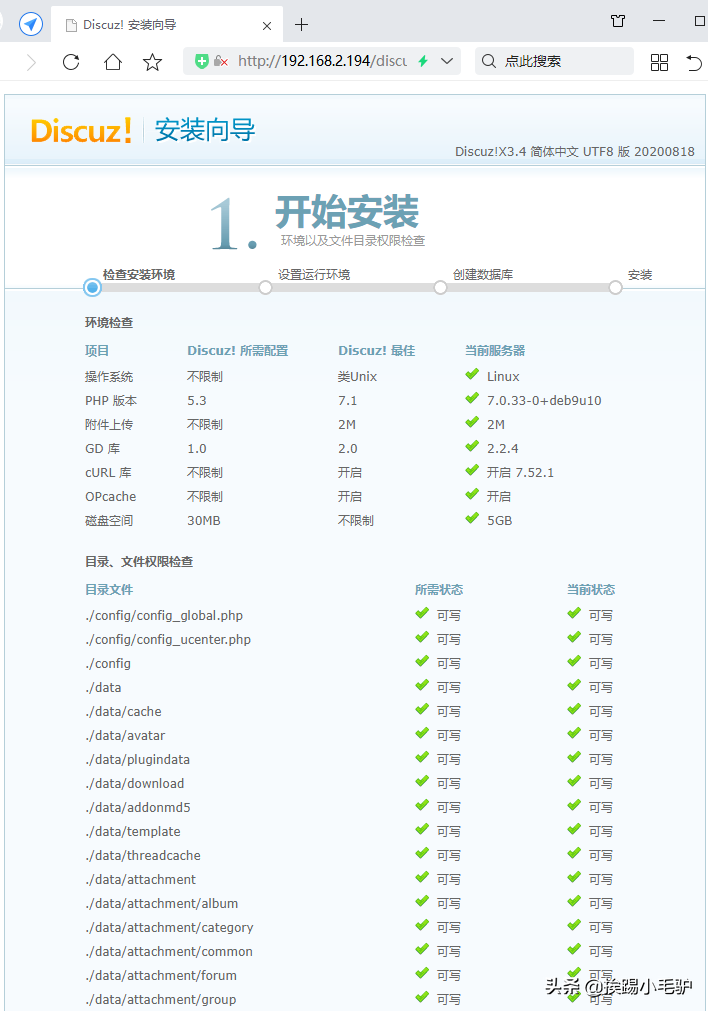Click the PHP 版本 row label
Image resolution: width=708 pixels, height=1011 pixels.
coord(111,400)
